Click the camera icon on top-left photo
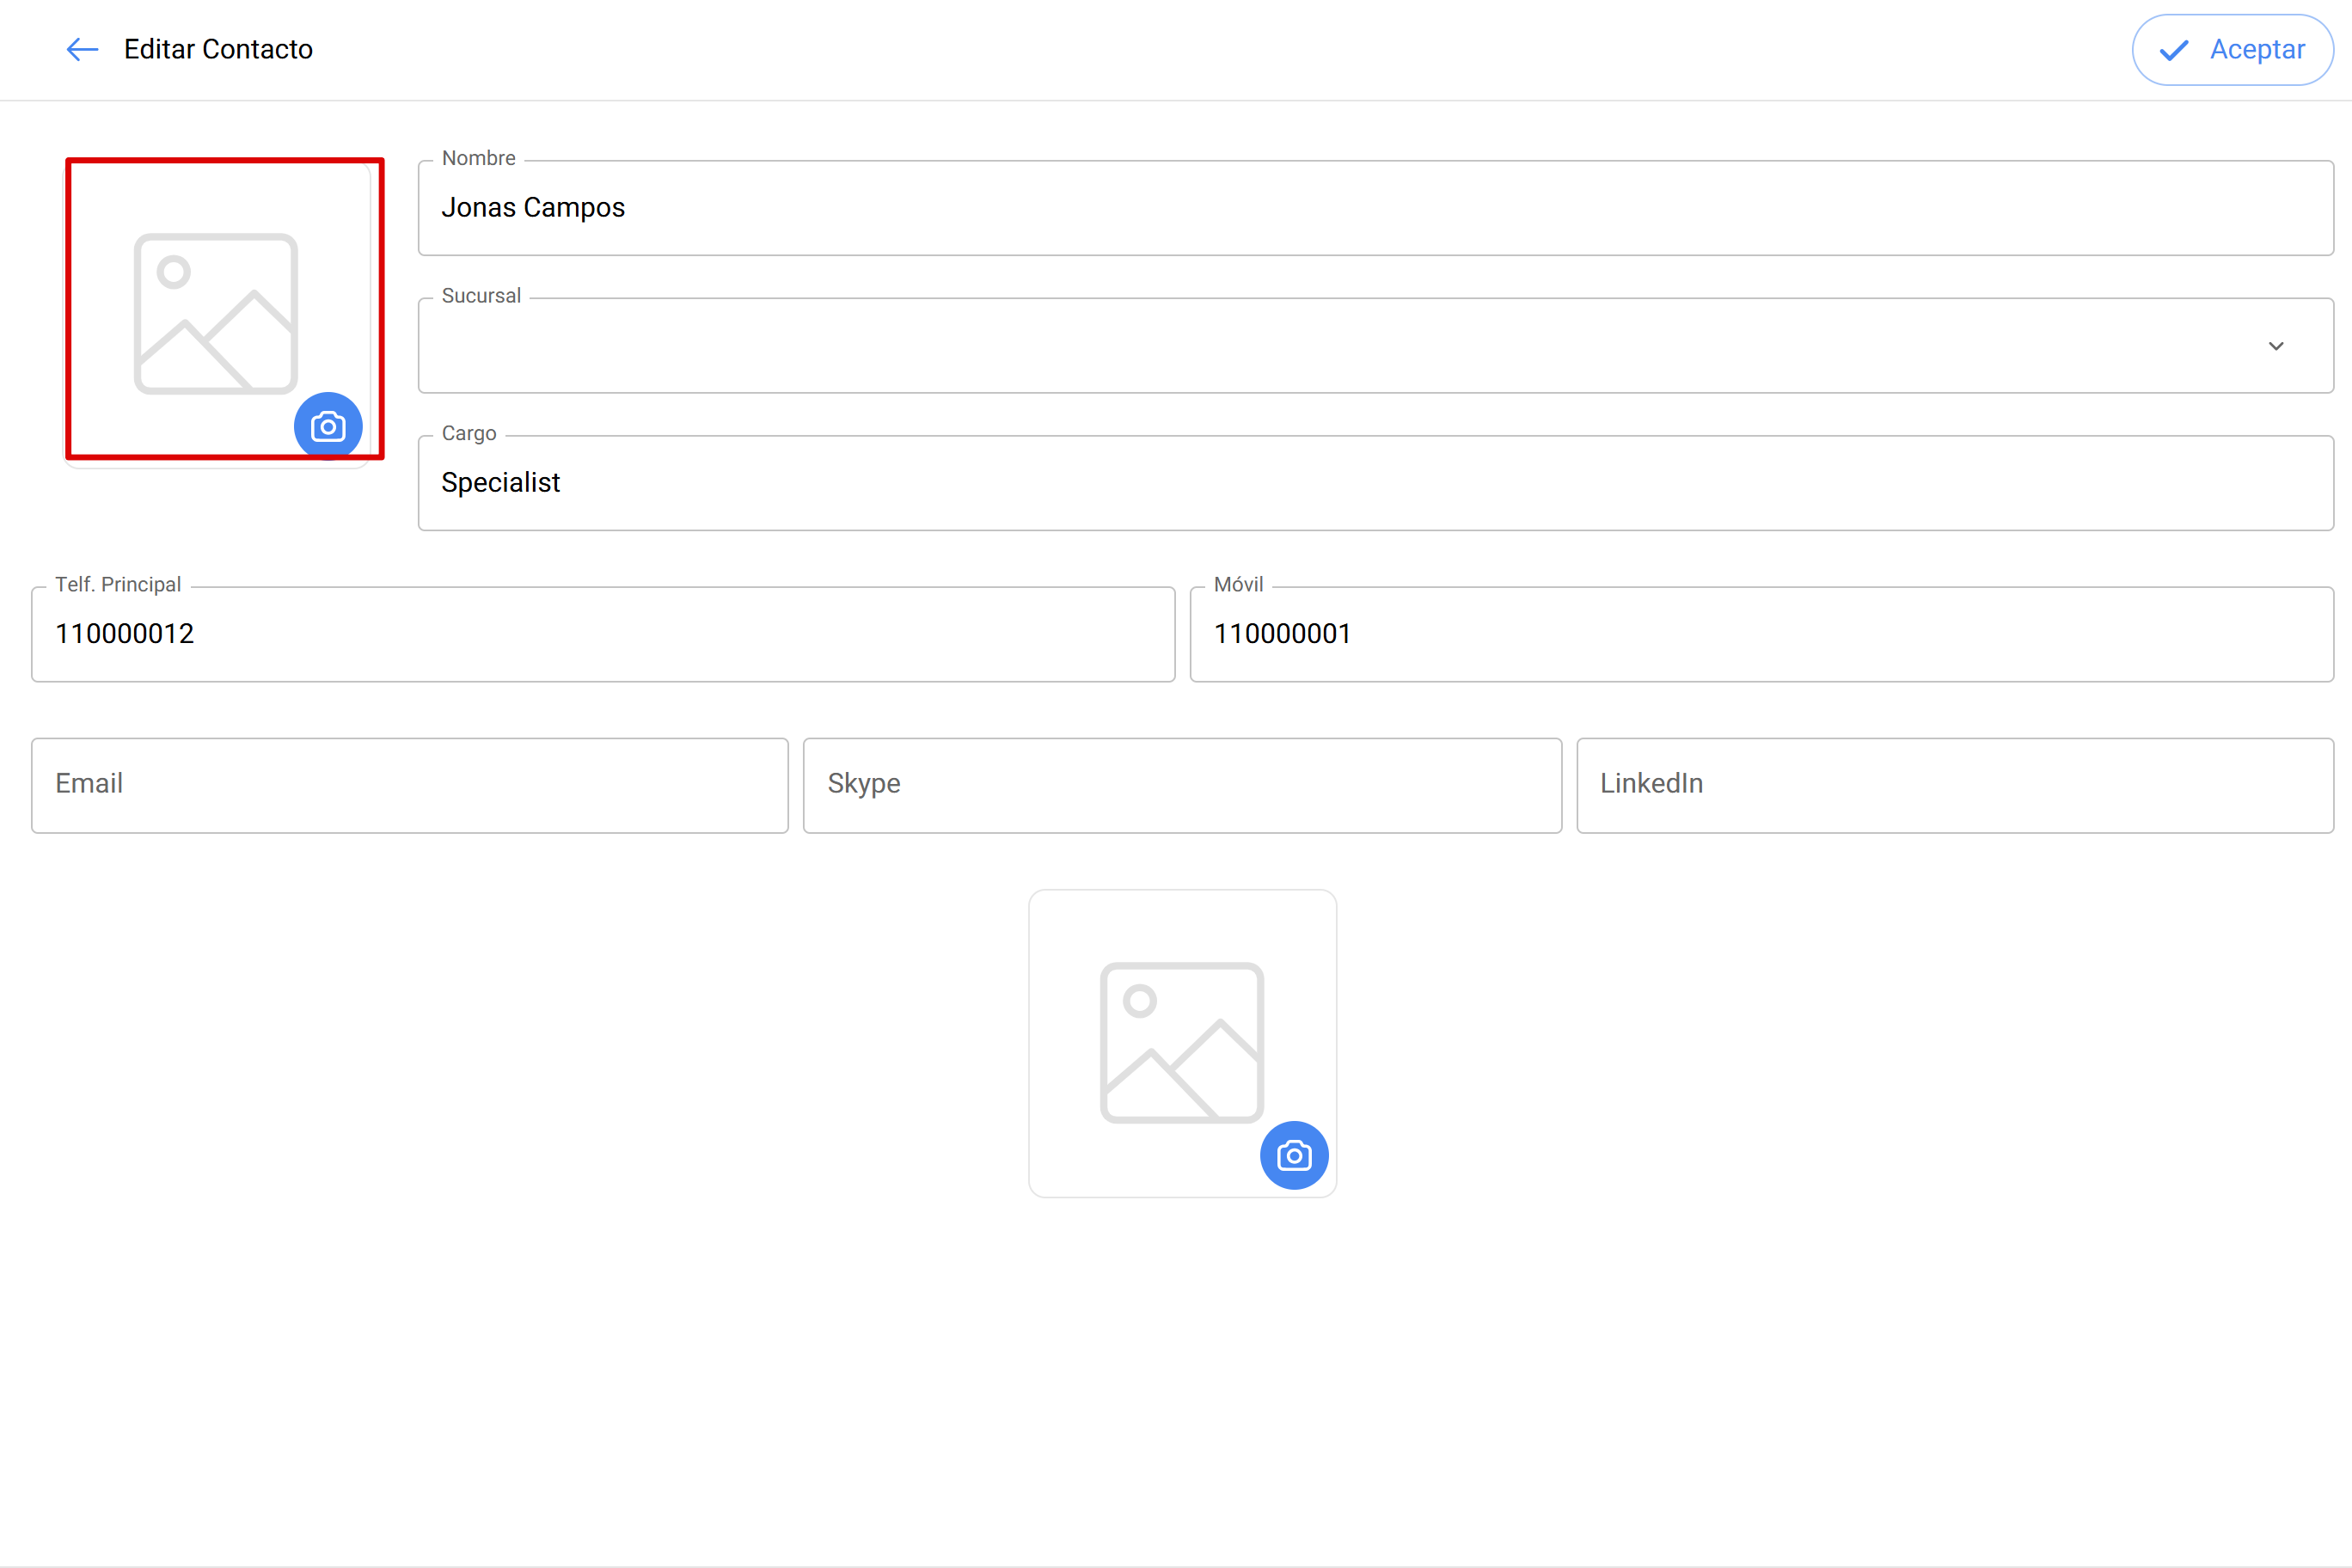Viewport: 2352px width, 1568px height. click(x=328, y=427)
